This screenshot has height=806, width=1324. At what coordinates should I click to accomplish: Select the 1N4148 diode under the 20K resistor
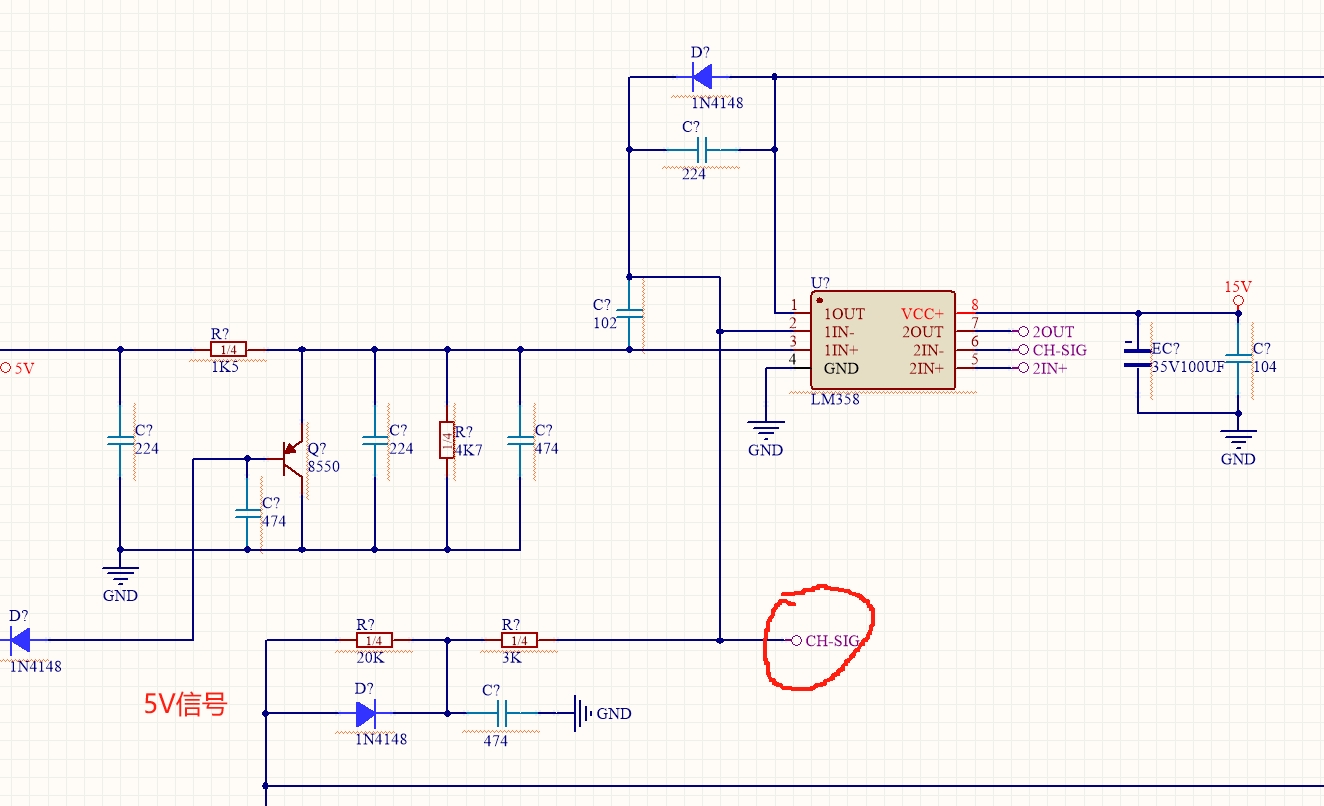[366, 713]
